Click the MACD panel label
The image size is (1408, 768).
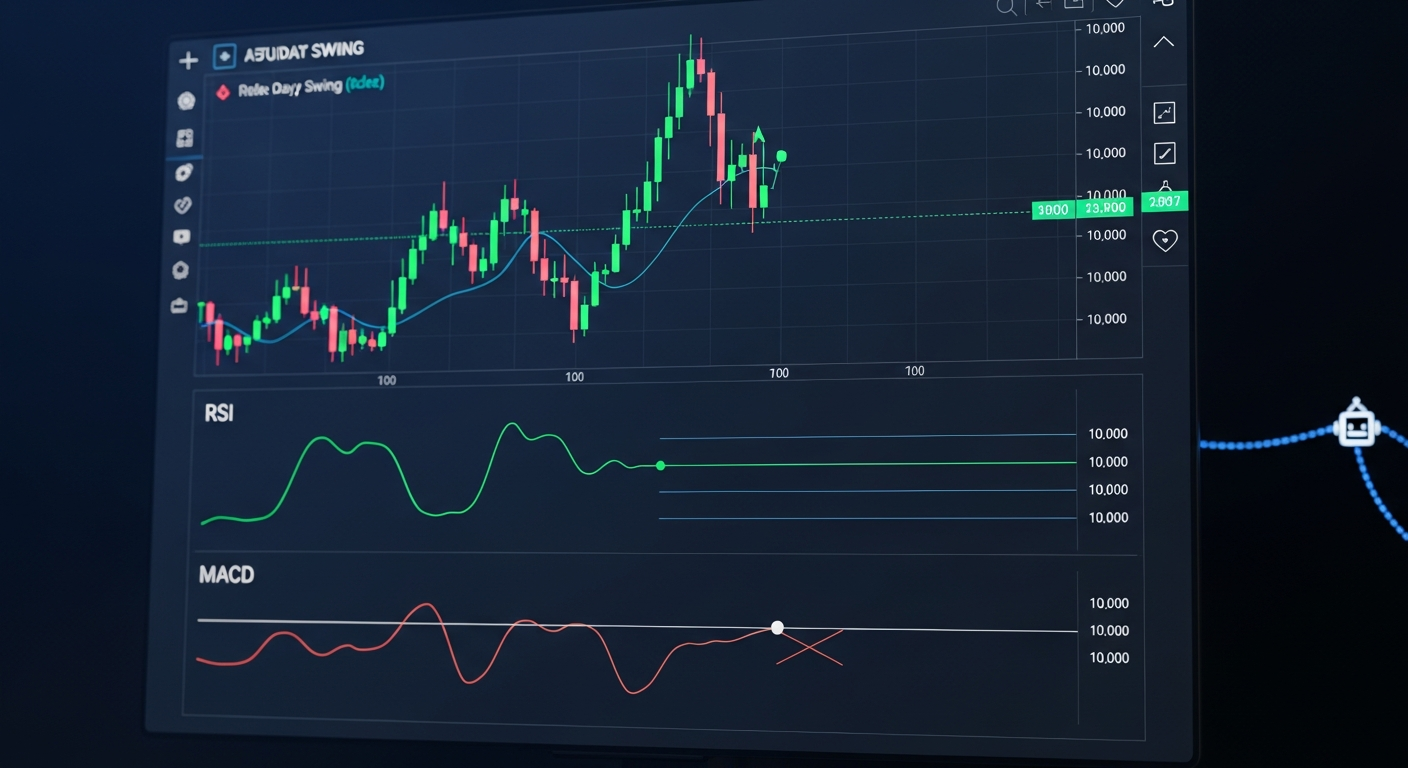[x=226, y=575]
